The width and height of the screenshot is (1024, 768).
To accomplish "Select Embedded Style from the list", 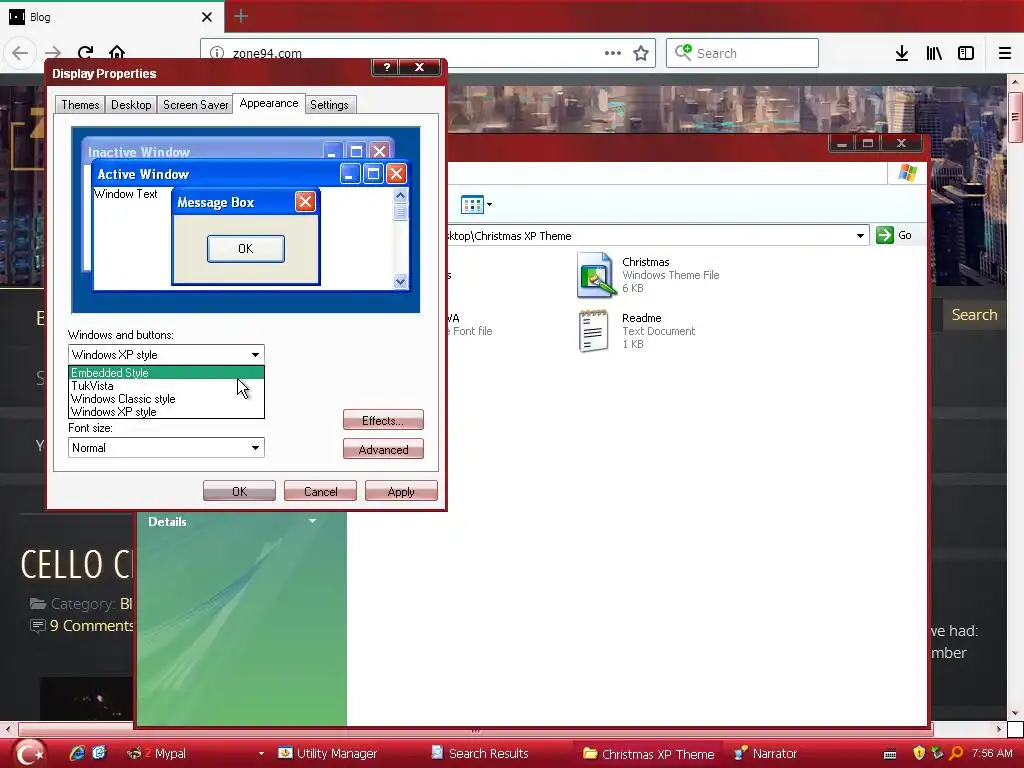I will click(166, 373).
